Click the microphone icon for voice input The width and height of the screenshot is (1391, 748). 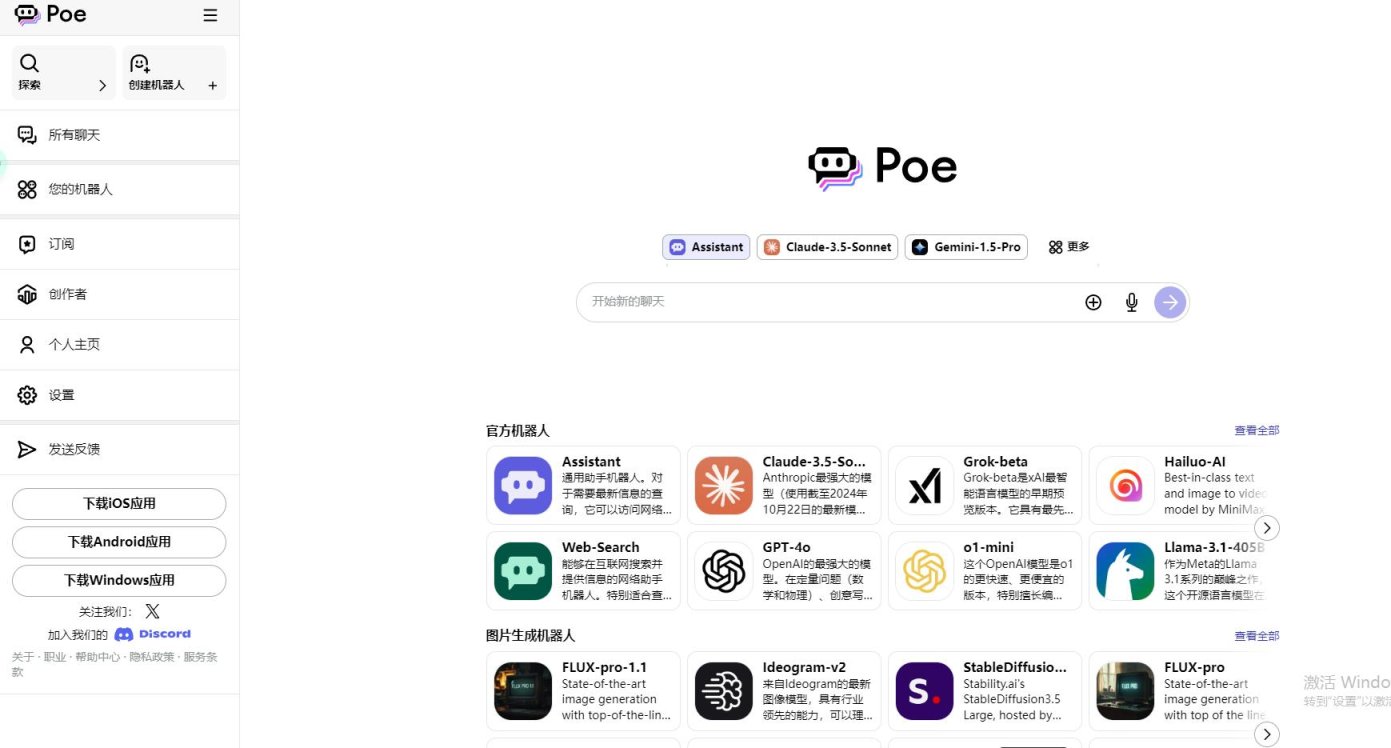point(1131,301)
